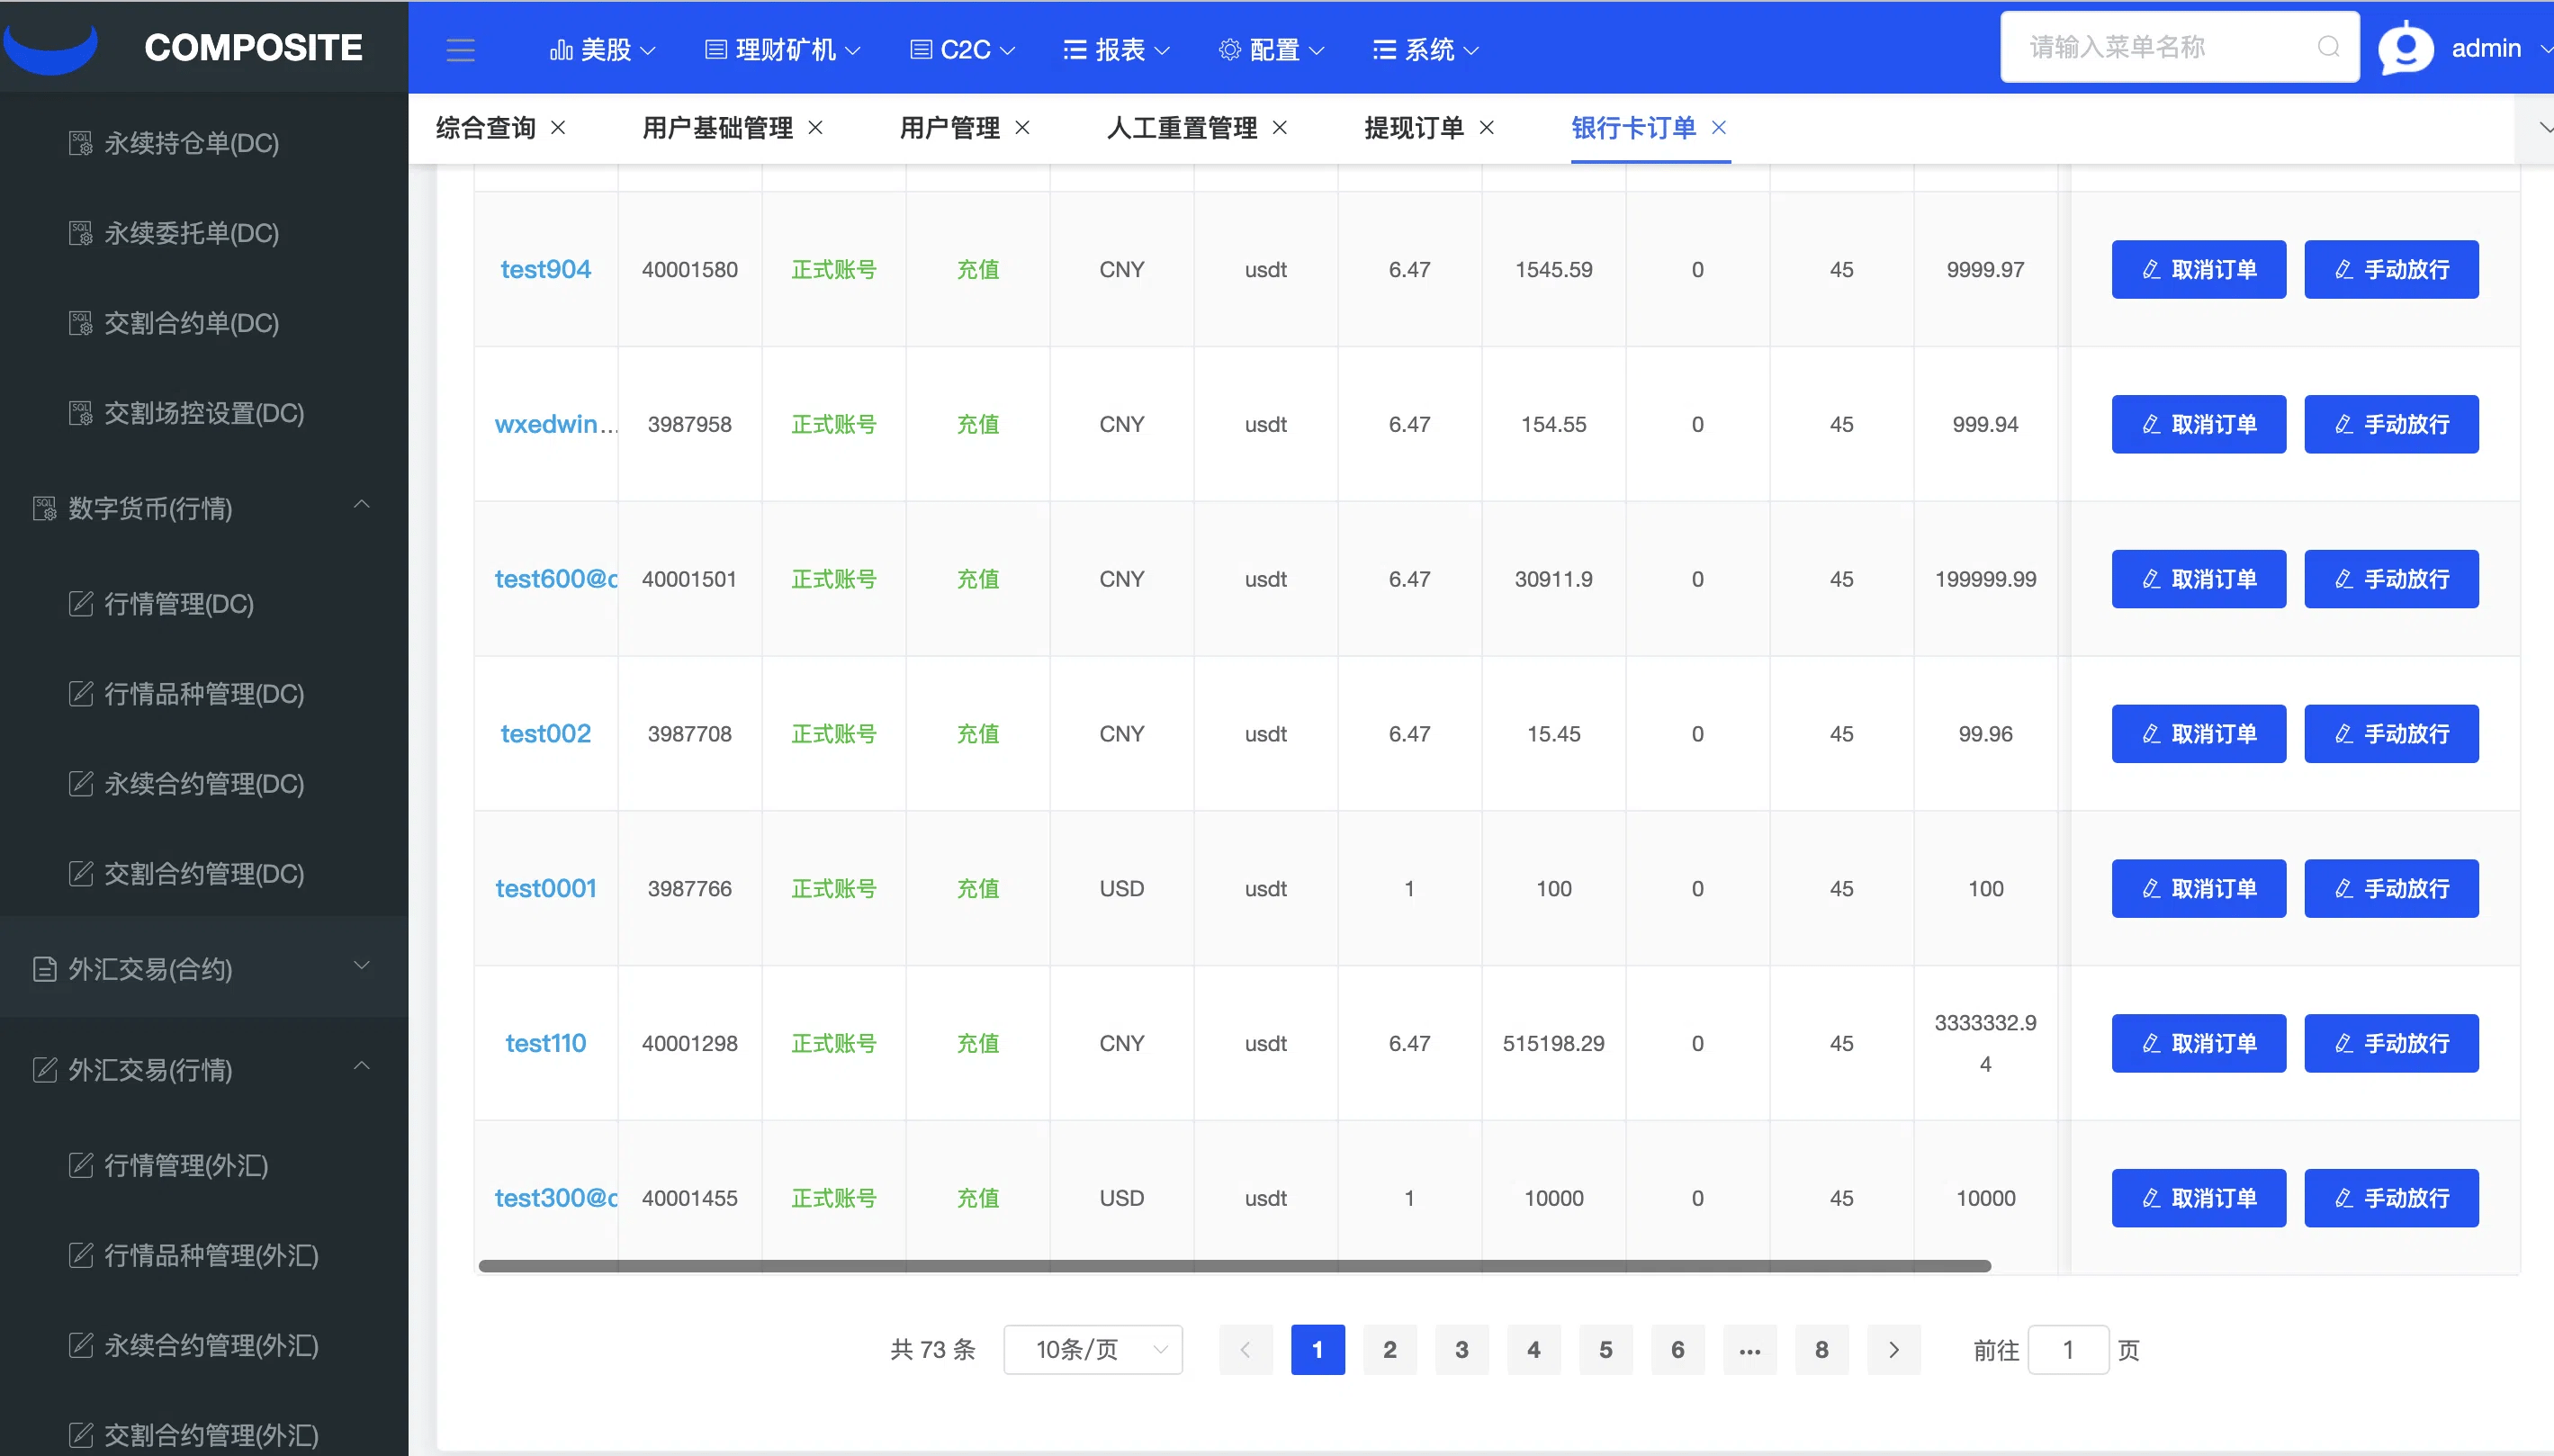This screenshot has height=1456, width=2554.
Task: Click the horizontal table scrollbar
Action: click(1234, 1266)
